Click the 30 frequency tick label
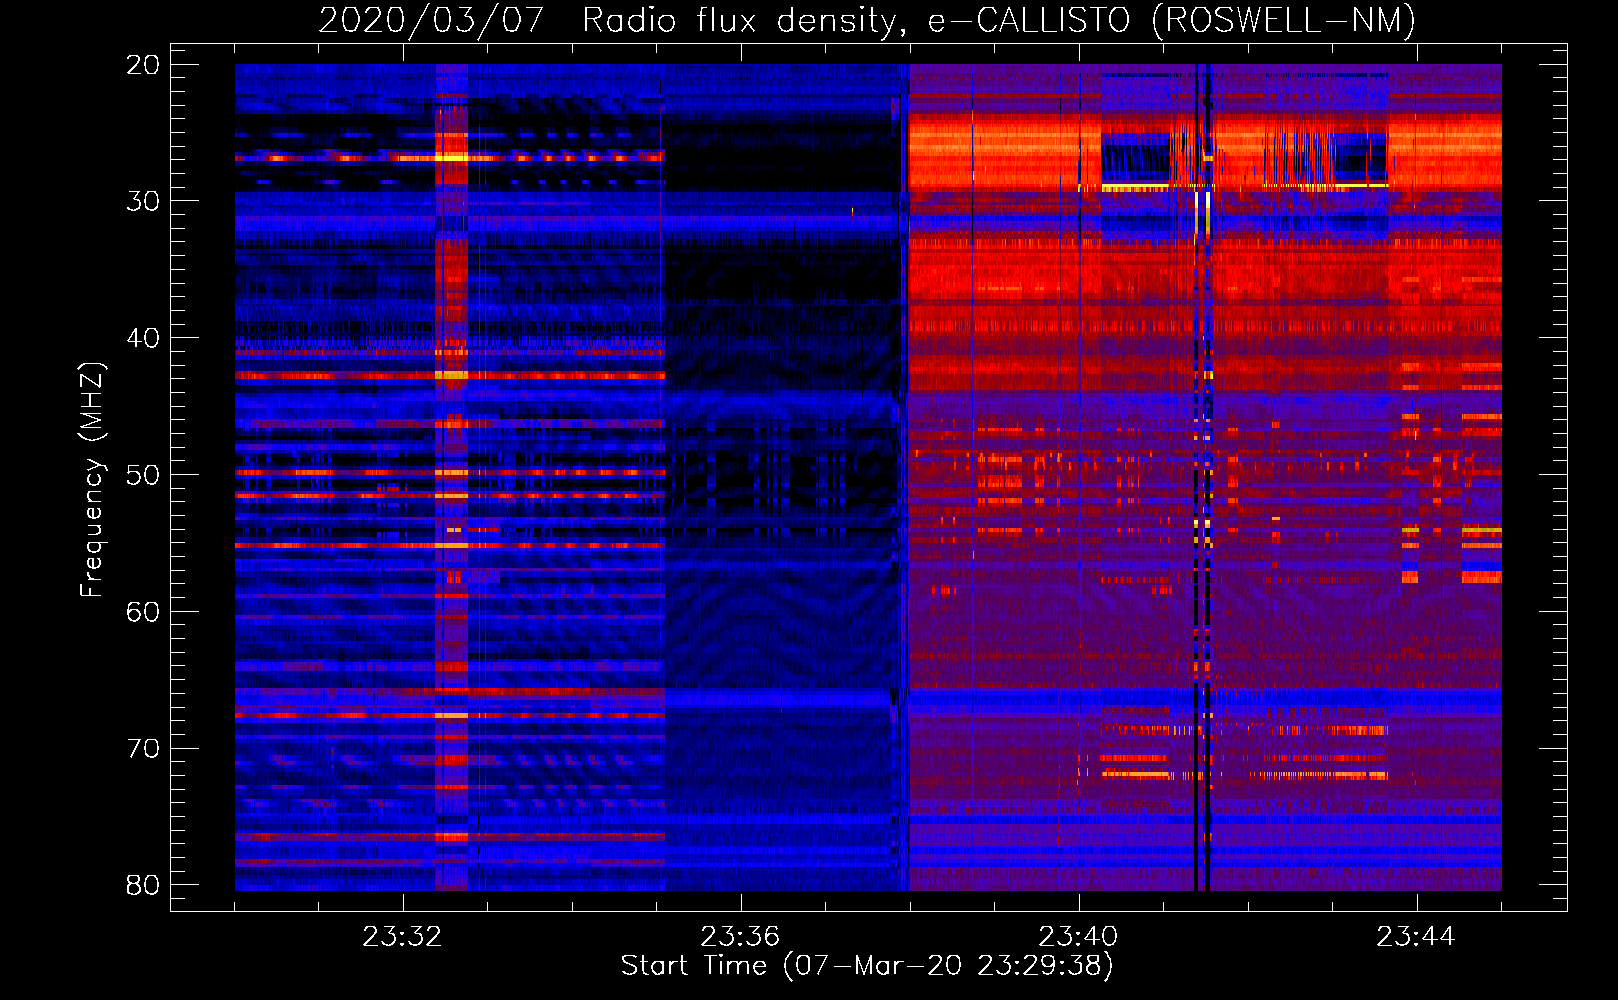Viewport: 1618px width, 1000px height. click(x=143, y=201)
